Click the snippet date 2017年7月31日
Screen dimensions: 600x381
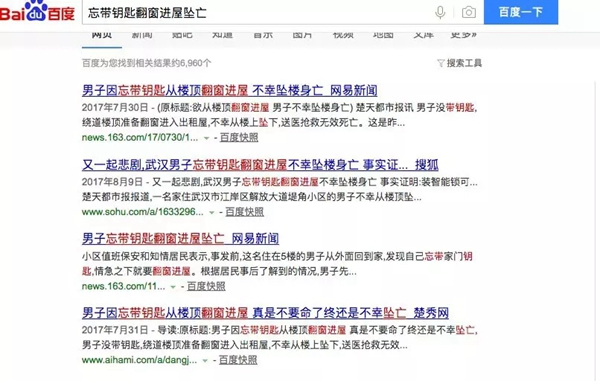coord(115,330)
